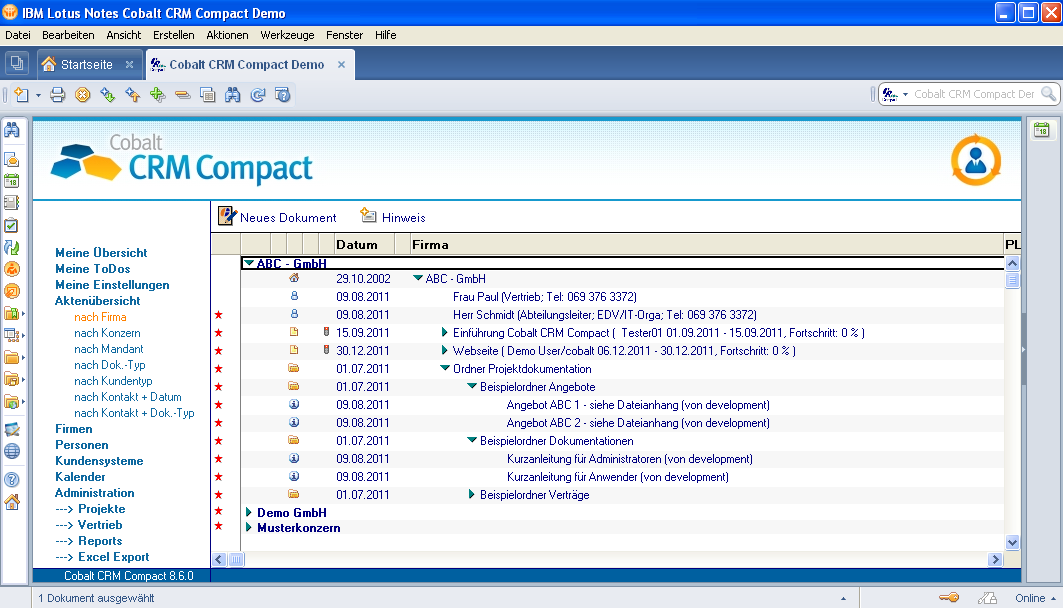Screen dimensions: 1063x608
Task: Select the Angebot ABC 1 document row
Action: tap(622, 405)
